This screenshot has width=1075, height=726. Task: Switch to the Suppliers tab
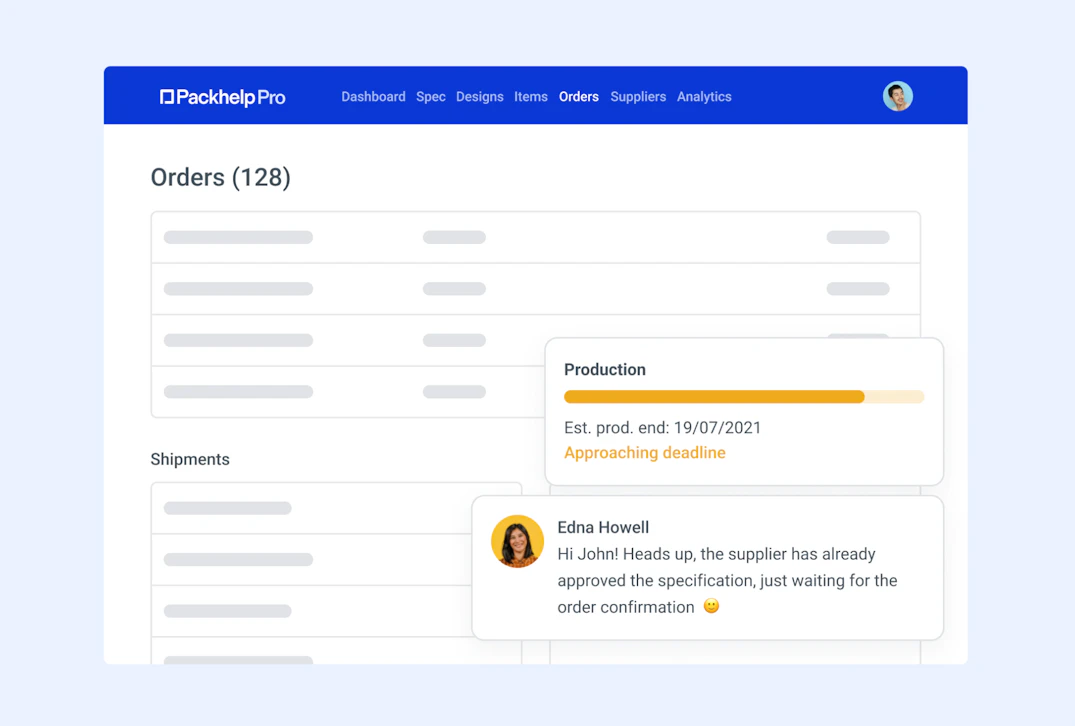(638, 97)
